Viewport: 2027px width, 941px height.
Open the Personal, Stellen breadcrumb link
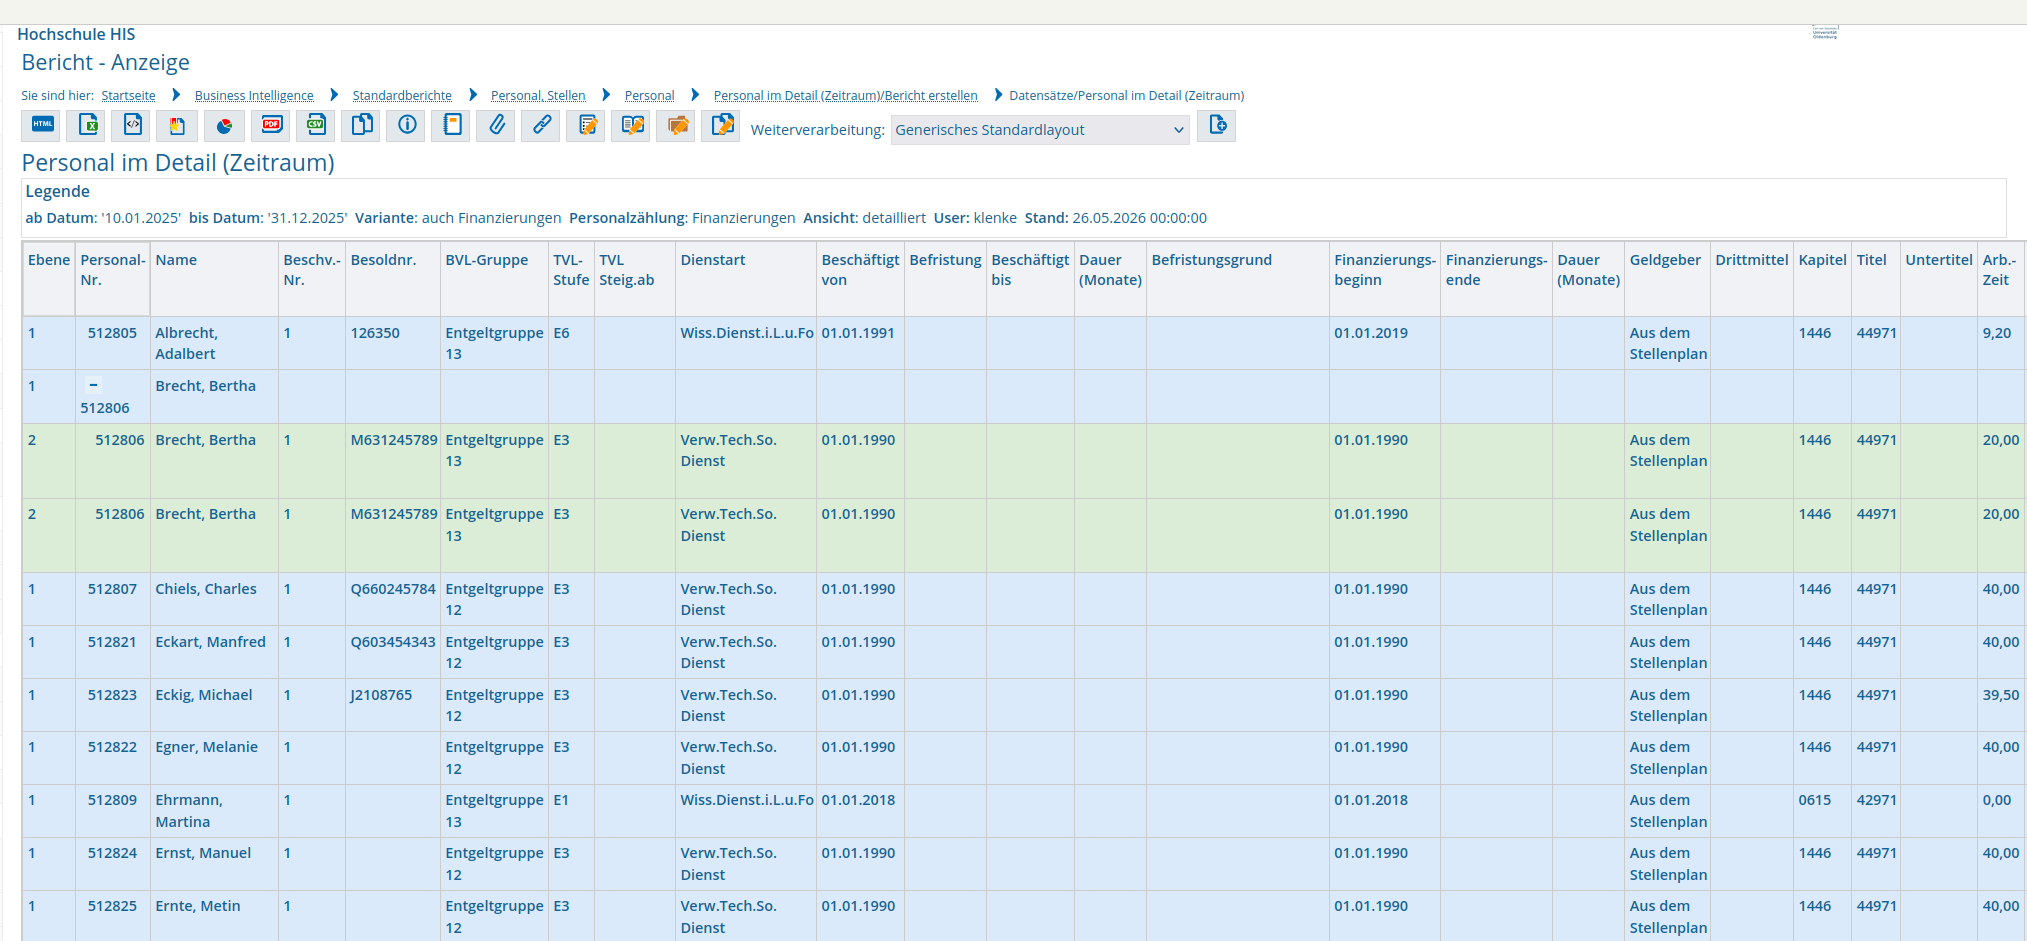(538, 96)
